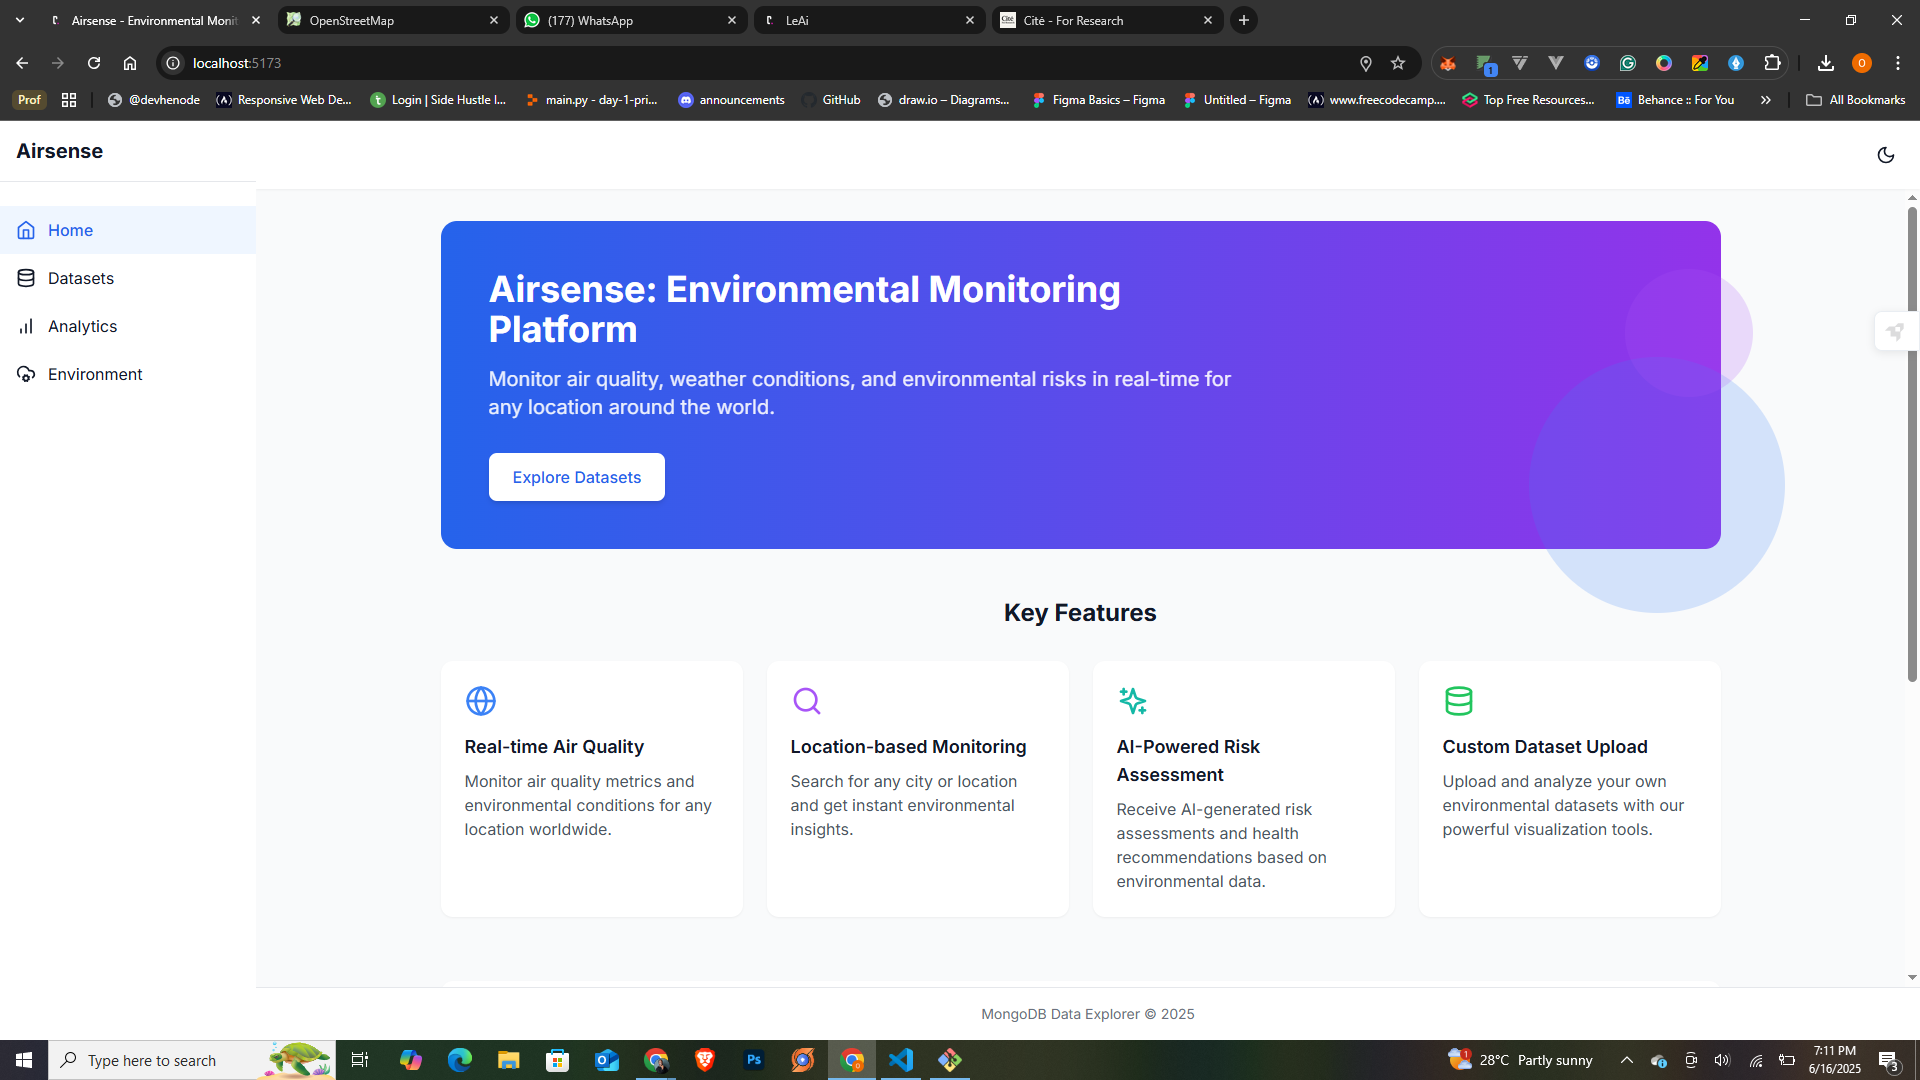1920x1080 pixels.
Task: Toggle dark mode moon icon
Action: pos(1885,155)
